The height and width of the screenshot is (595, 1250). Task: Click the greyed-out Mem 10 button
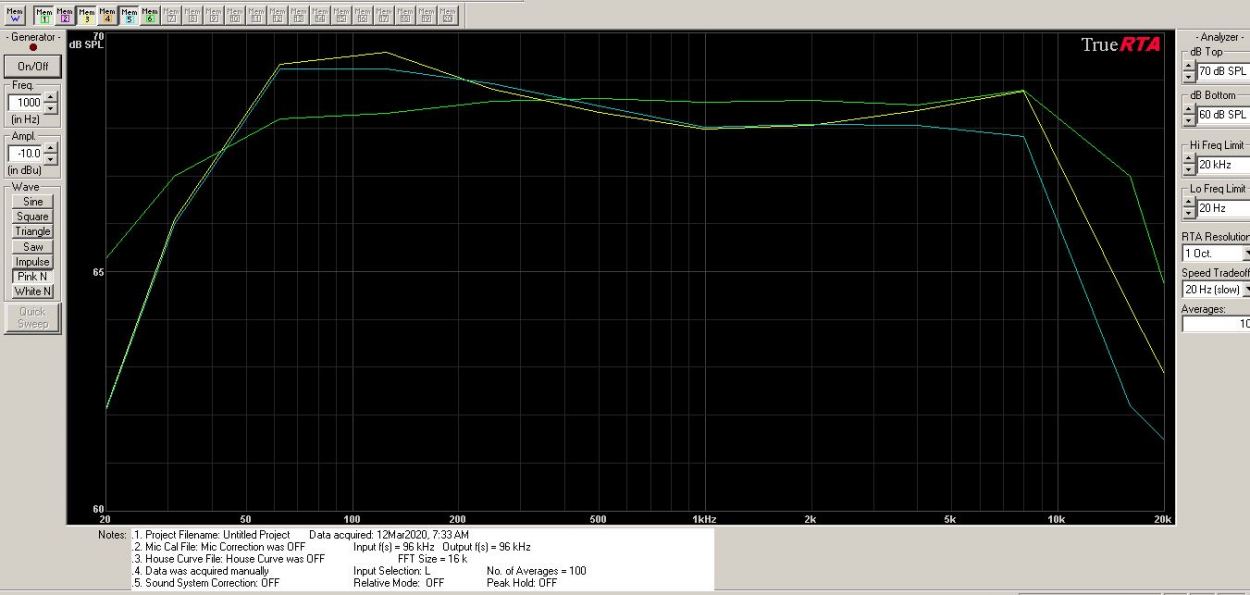point(235,15)
